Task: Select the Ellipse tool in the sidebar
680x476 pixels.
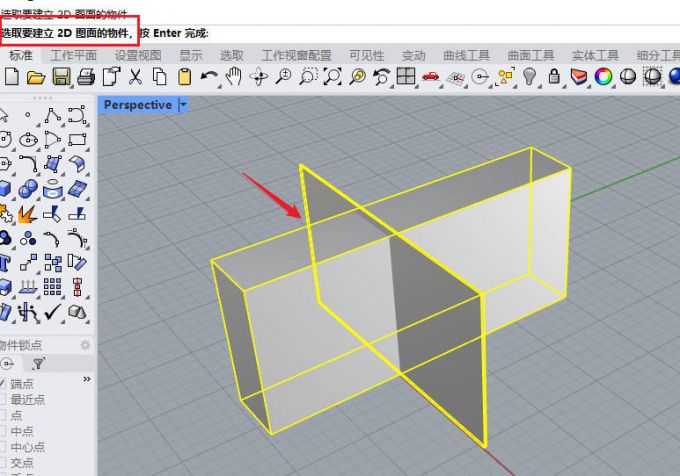Action: 28,140
